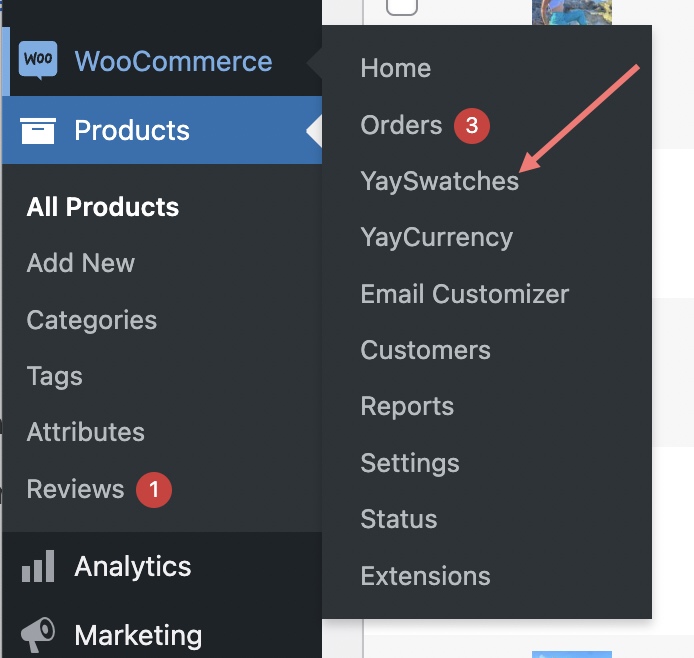Open WooCommerce Settings submenu item

tap(410, 464)
